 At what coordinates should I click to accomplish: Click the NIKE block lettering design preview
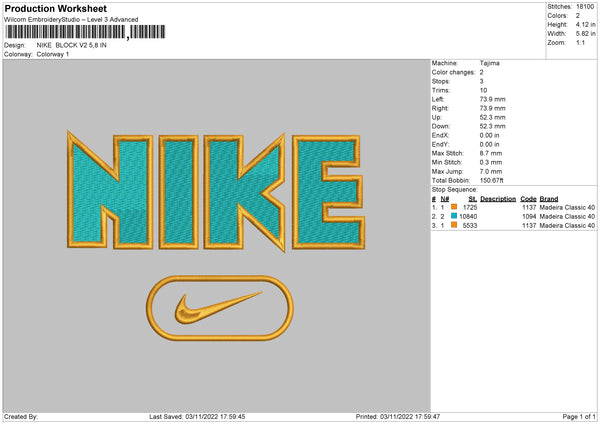click(215, 191)
